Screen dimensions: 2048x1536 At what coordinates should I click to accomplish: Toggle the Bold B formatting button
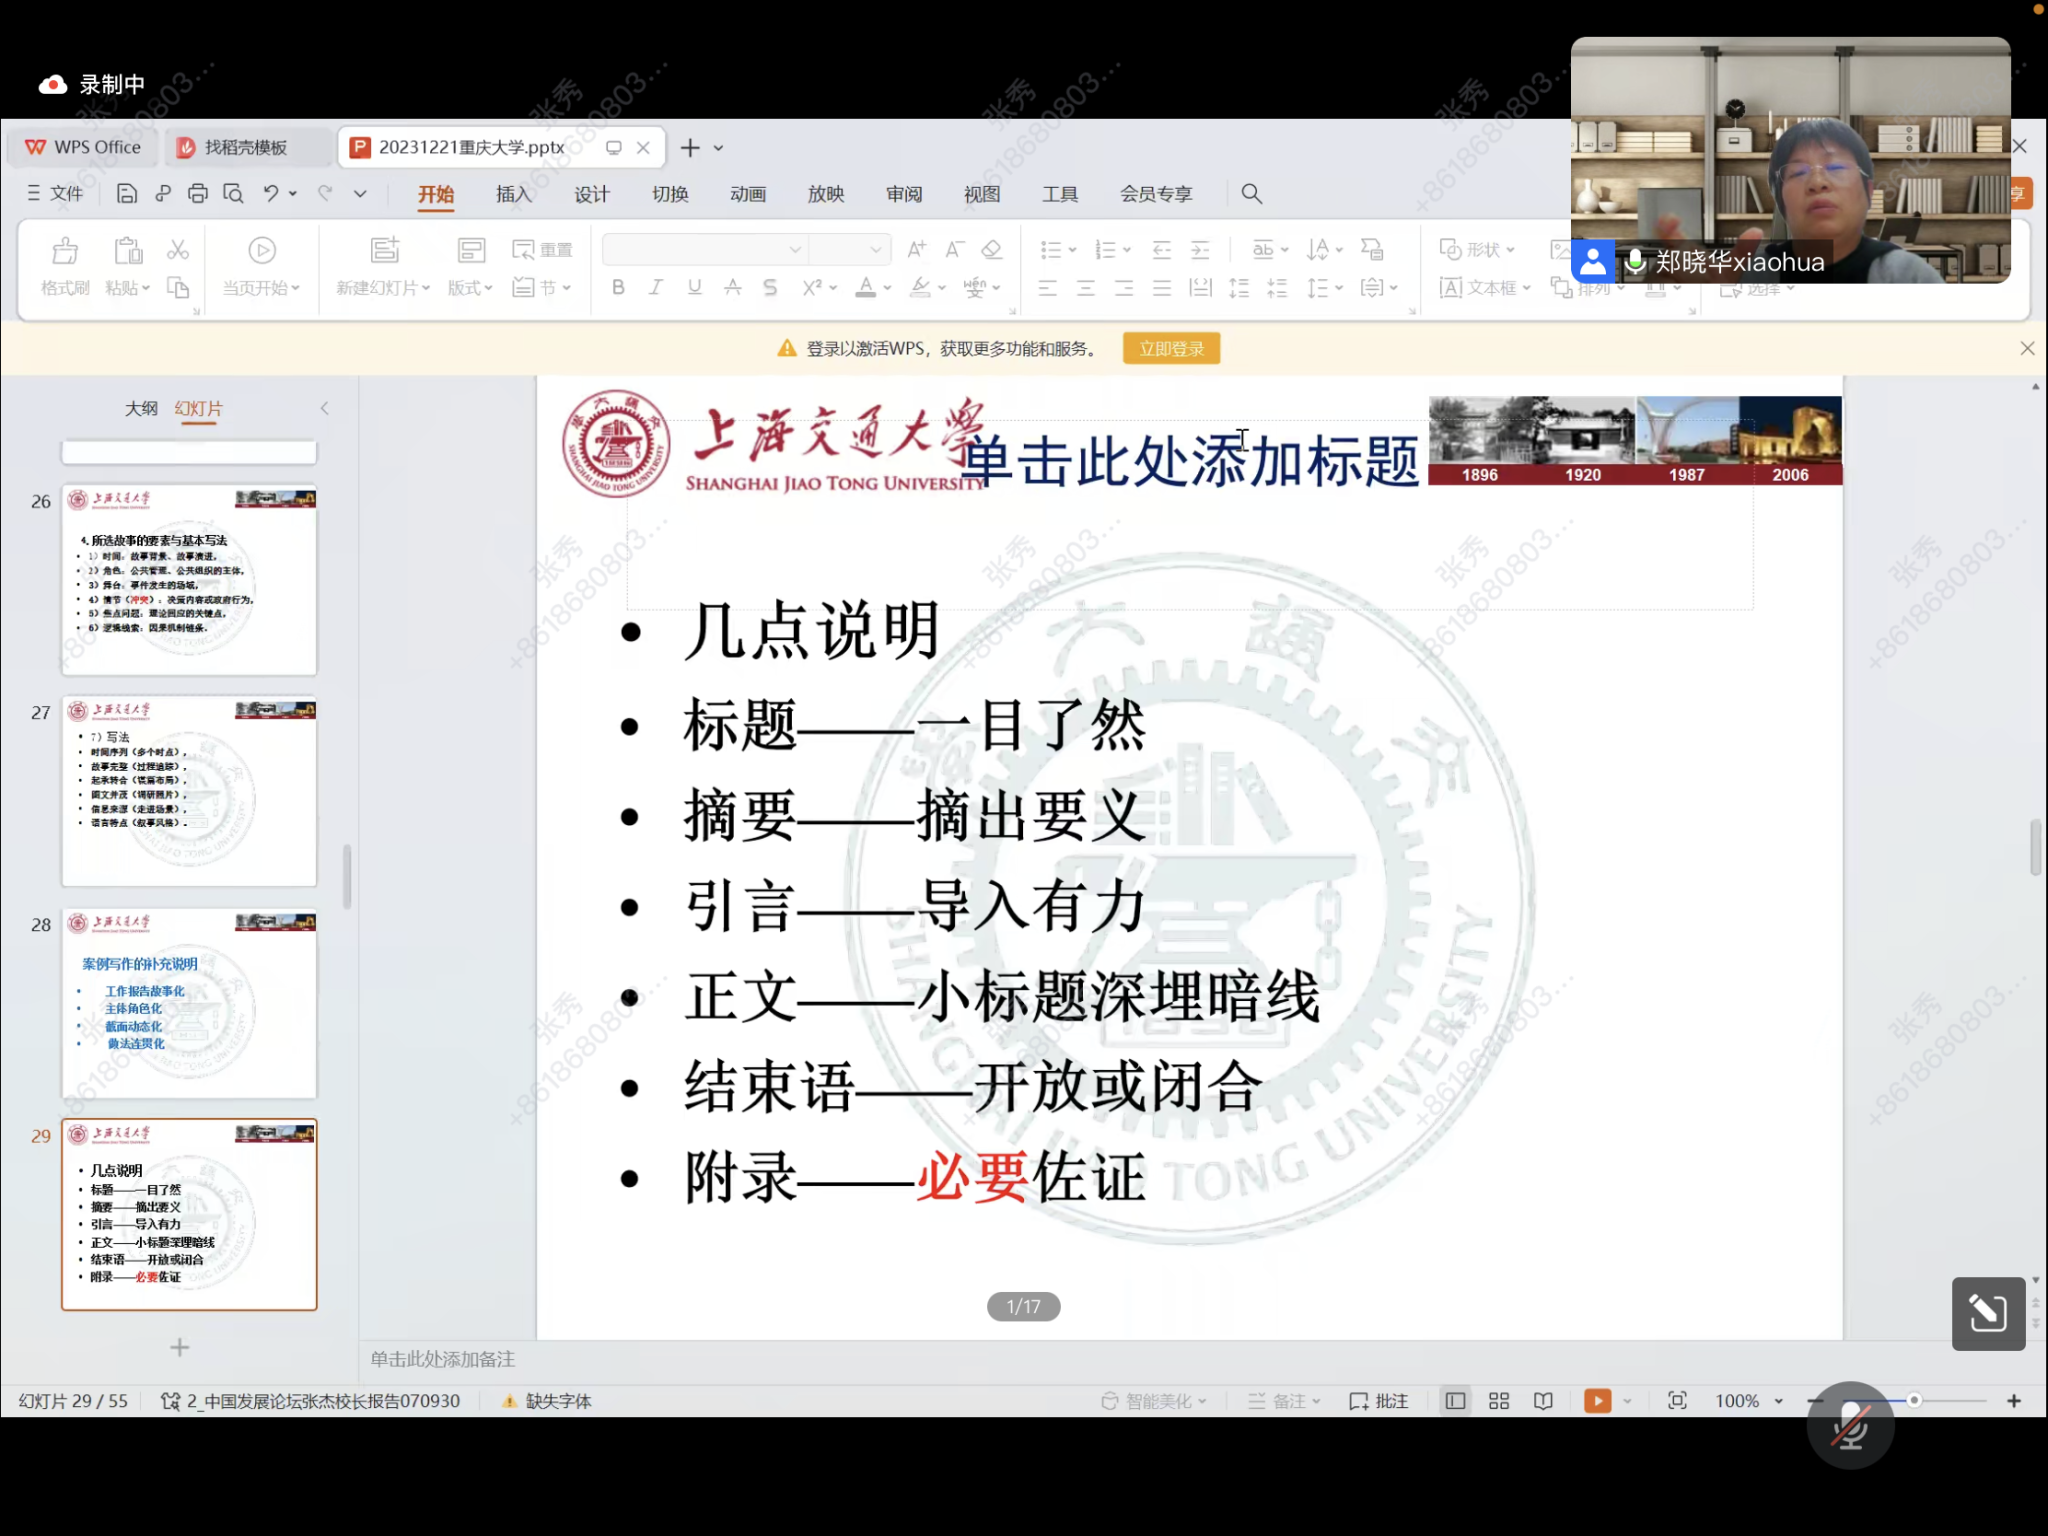[x=618, y=288]
